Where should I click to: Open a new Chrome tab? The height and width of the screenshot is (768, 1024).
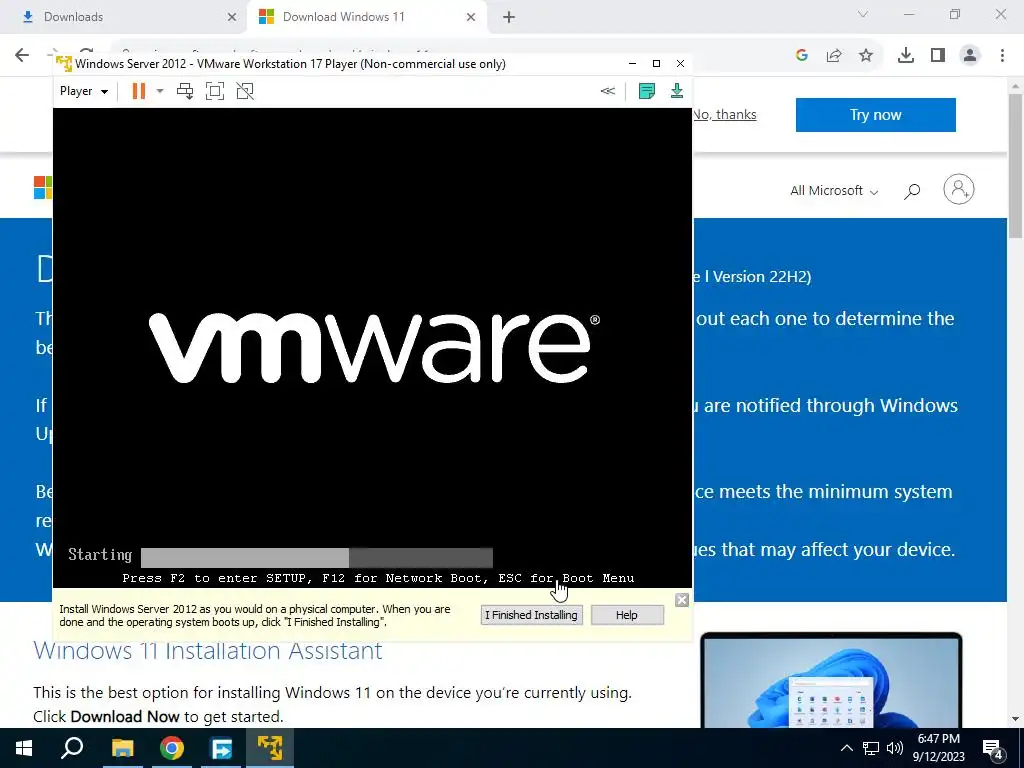[x=509, y=17]
